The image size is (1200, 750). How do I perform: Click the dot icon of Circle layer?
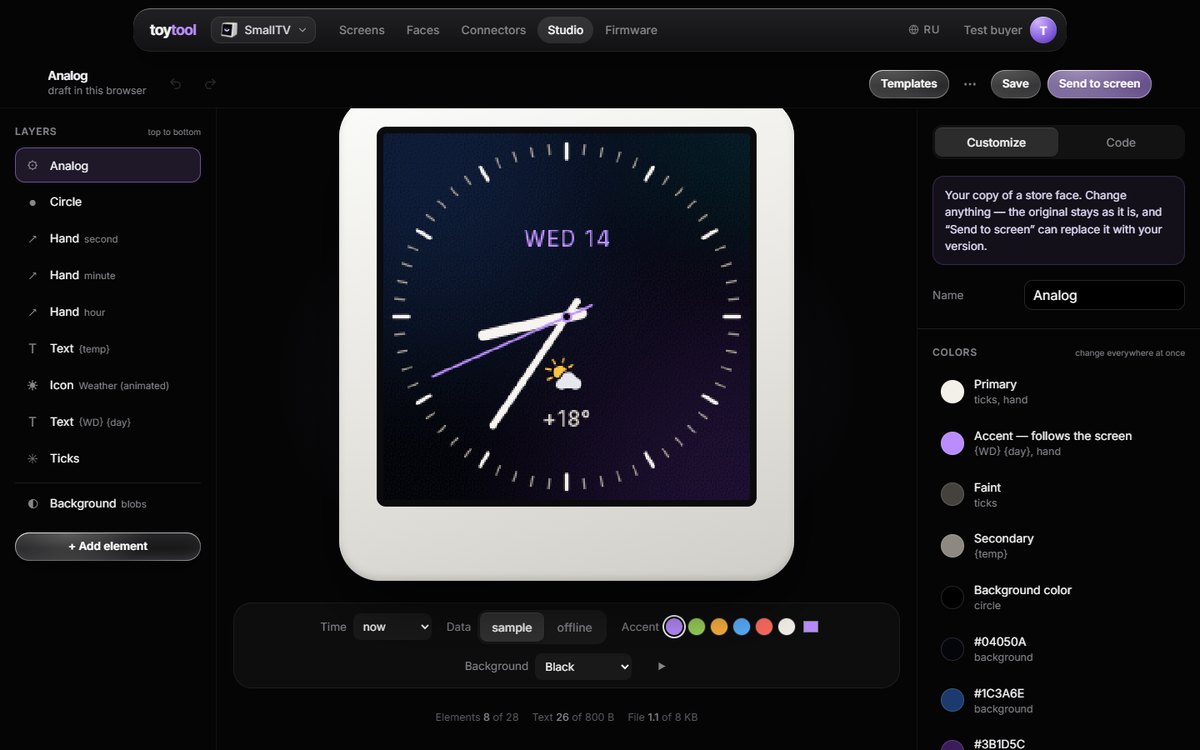tap(33, 202)
